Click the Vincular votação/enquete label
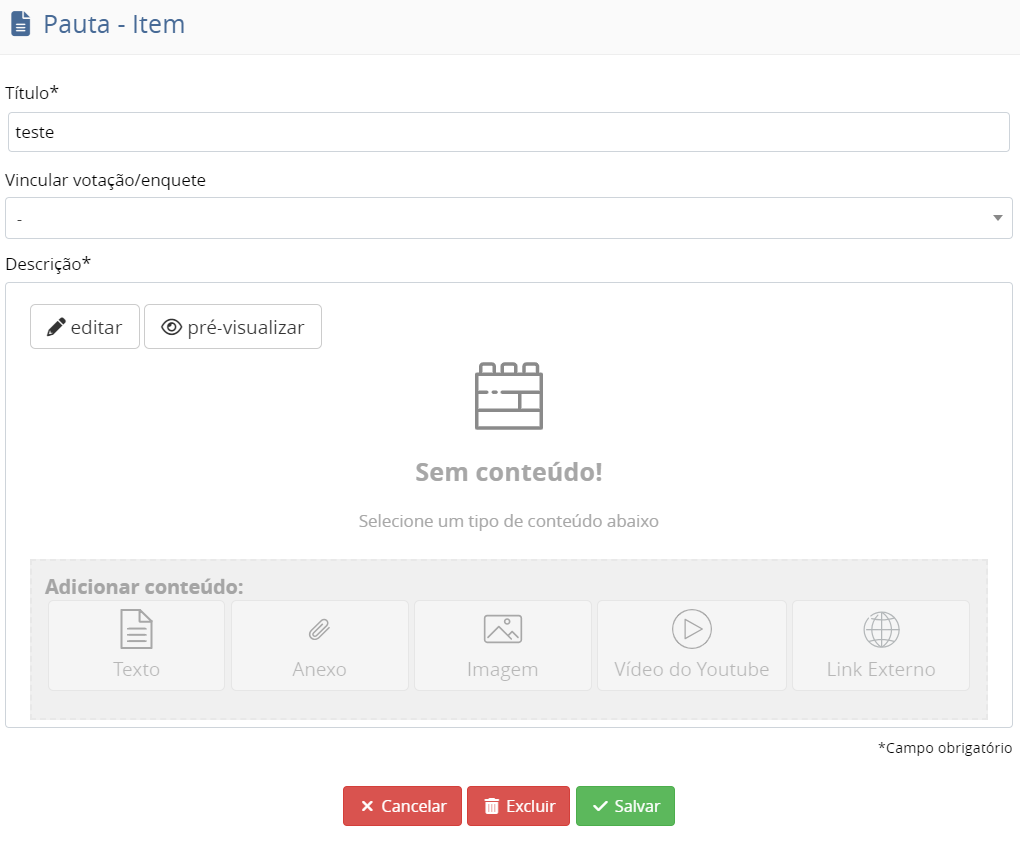 tap(105, 180)
